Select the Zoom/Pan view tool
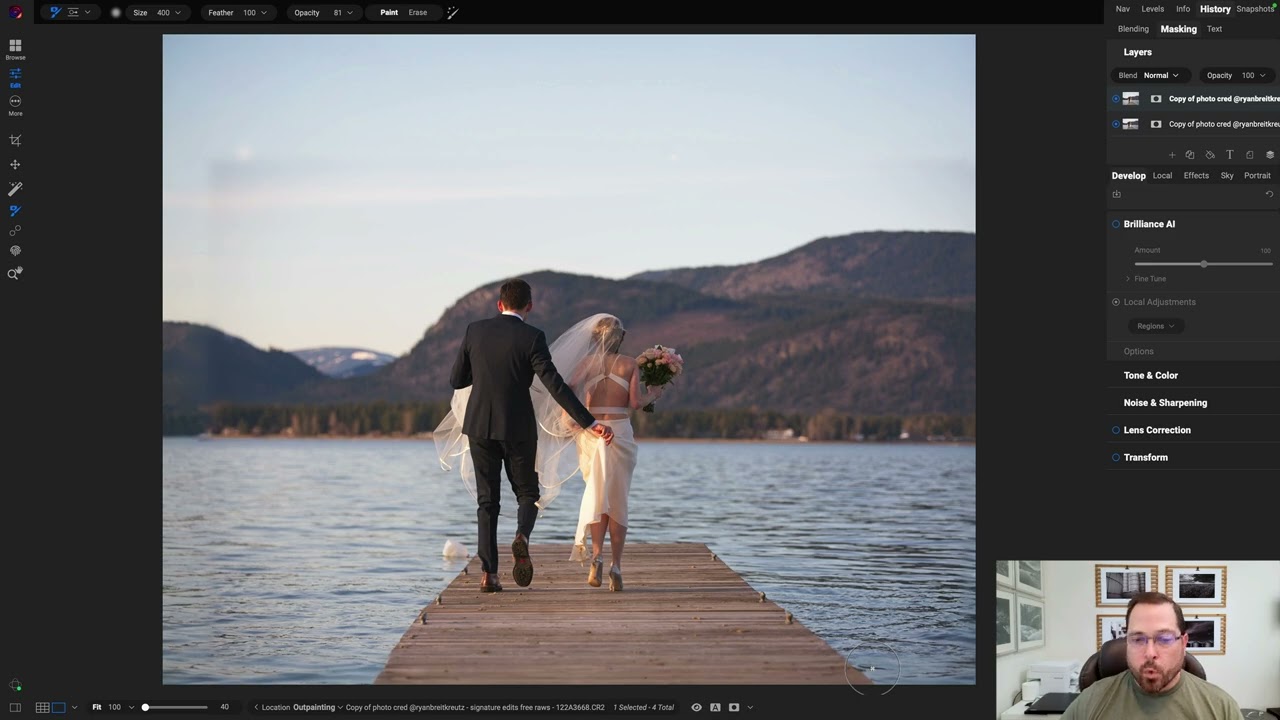Viewport: 1280px width, 720px height. (x=15, y=274)
